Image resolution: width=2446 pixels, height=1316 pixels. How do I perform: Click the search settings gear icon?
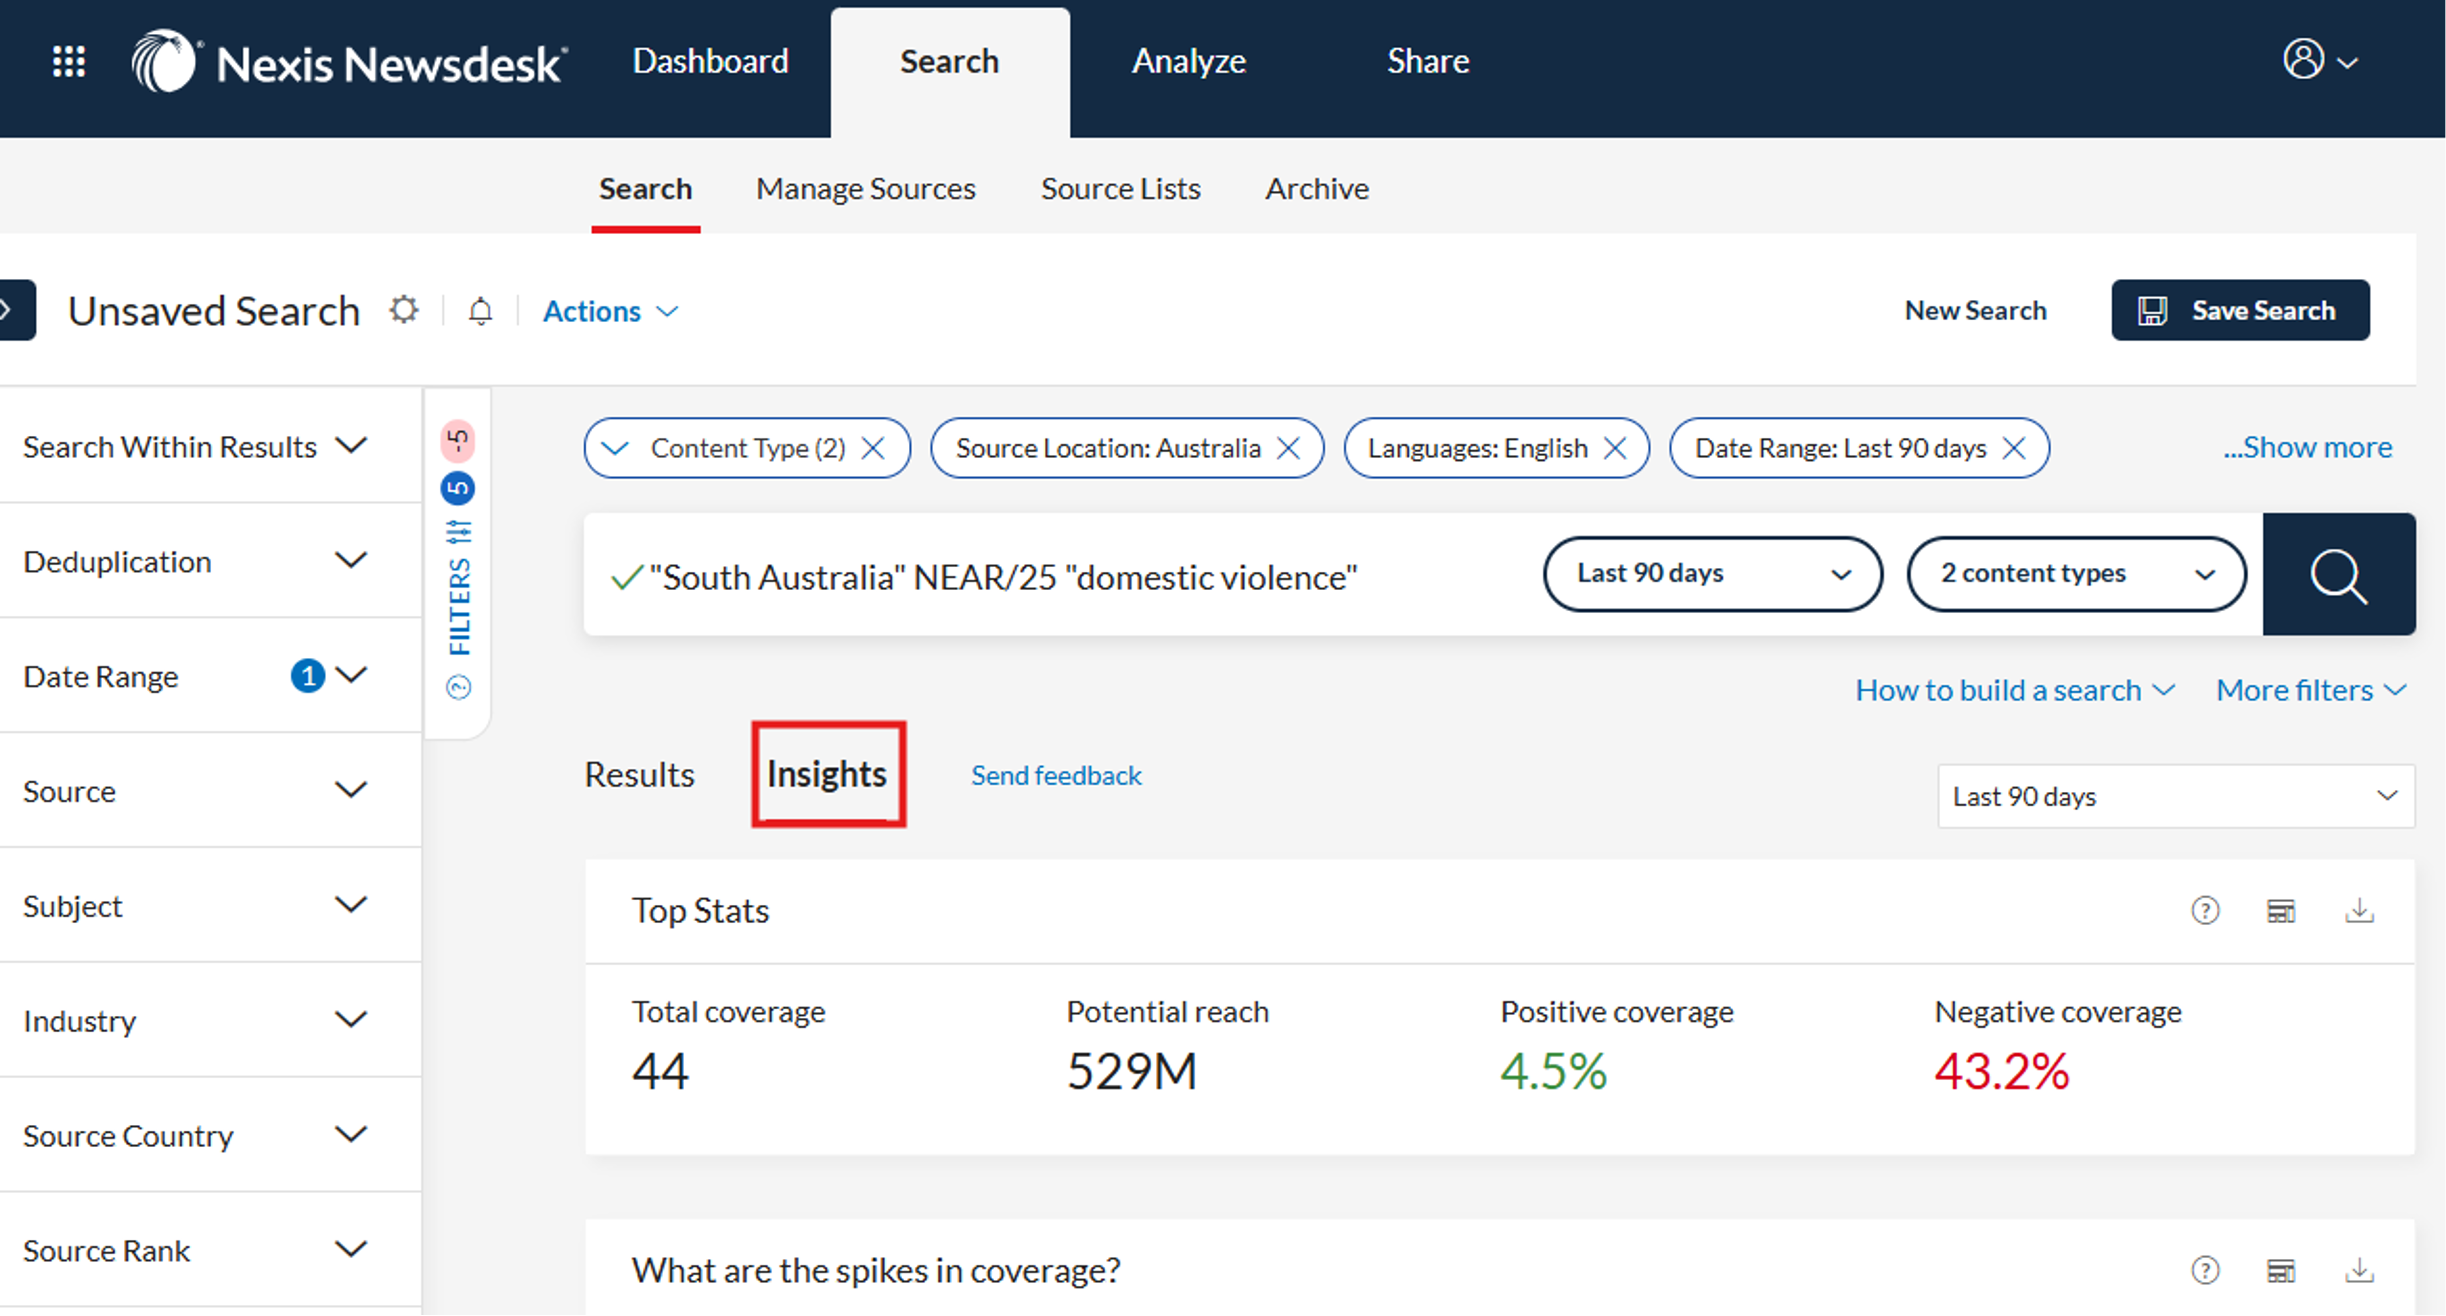(403, 310)
